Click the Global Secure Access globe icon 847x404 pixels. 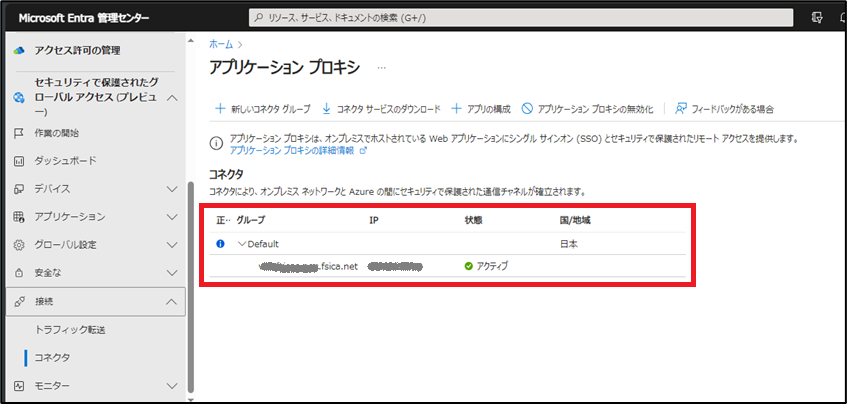[x=19, y=98]
